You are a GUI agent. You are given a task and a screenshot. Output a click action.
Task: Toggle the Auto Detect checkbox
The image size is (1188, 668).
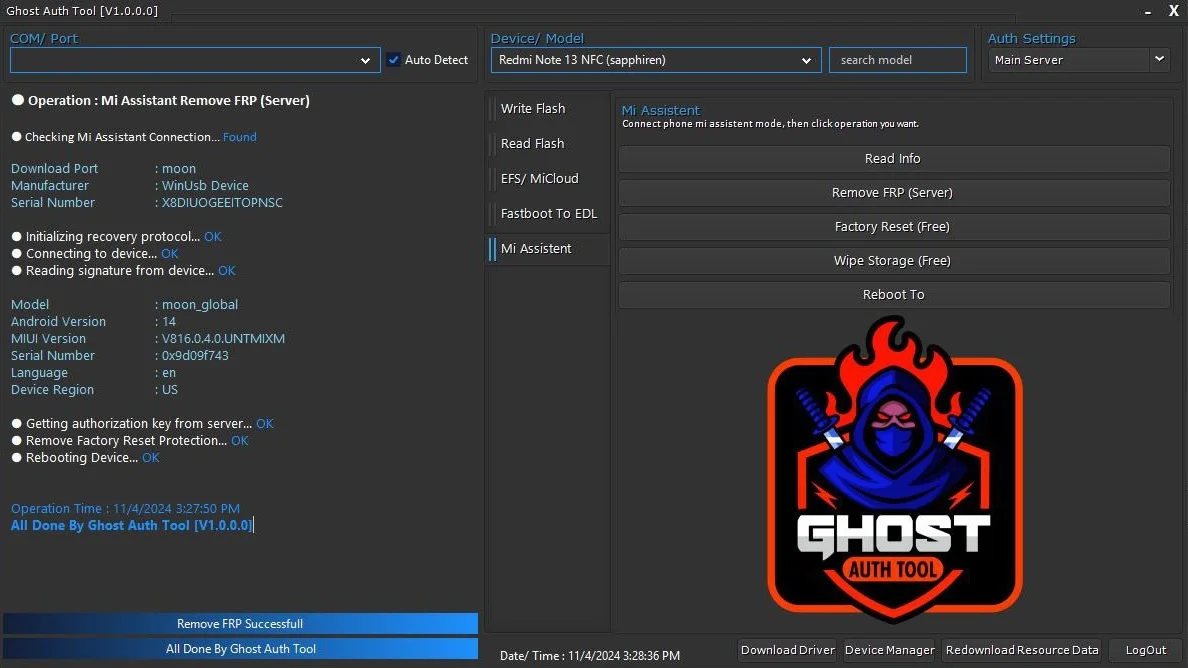(x=393, y=60)
